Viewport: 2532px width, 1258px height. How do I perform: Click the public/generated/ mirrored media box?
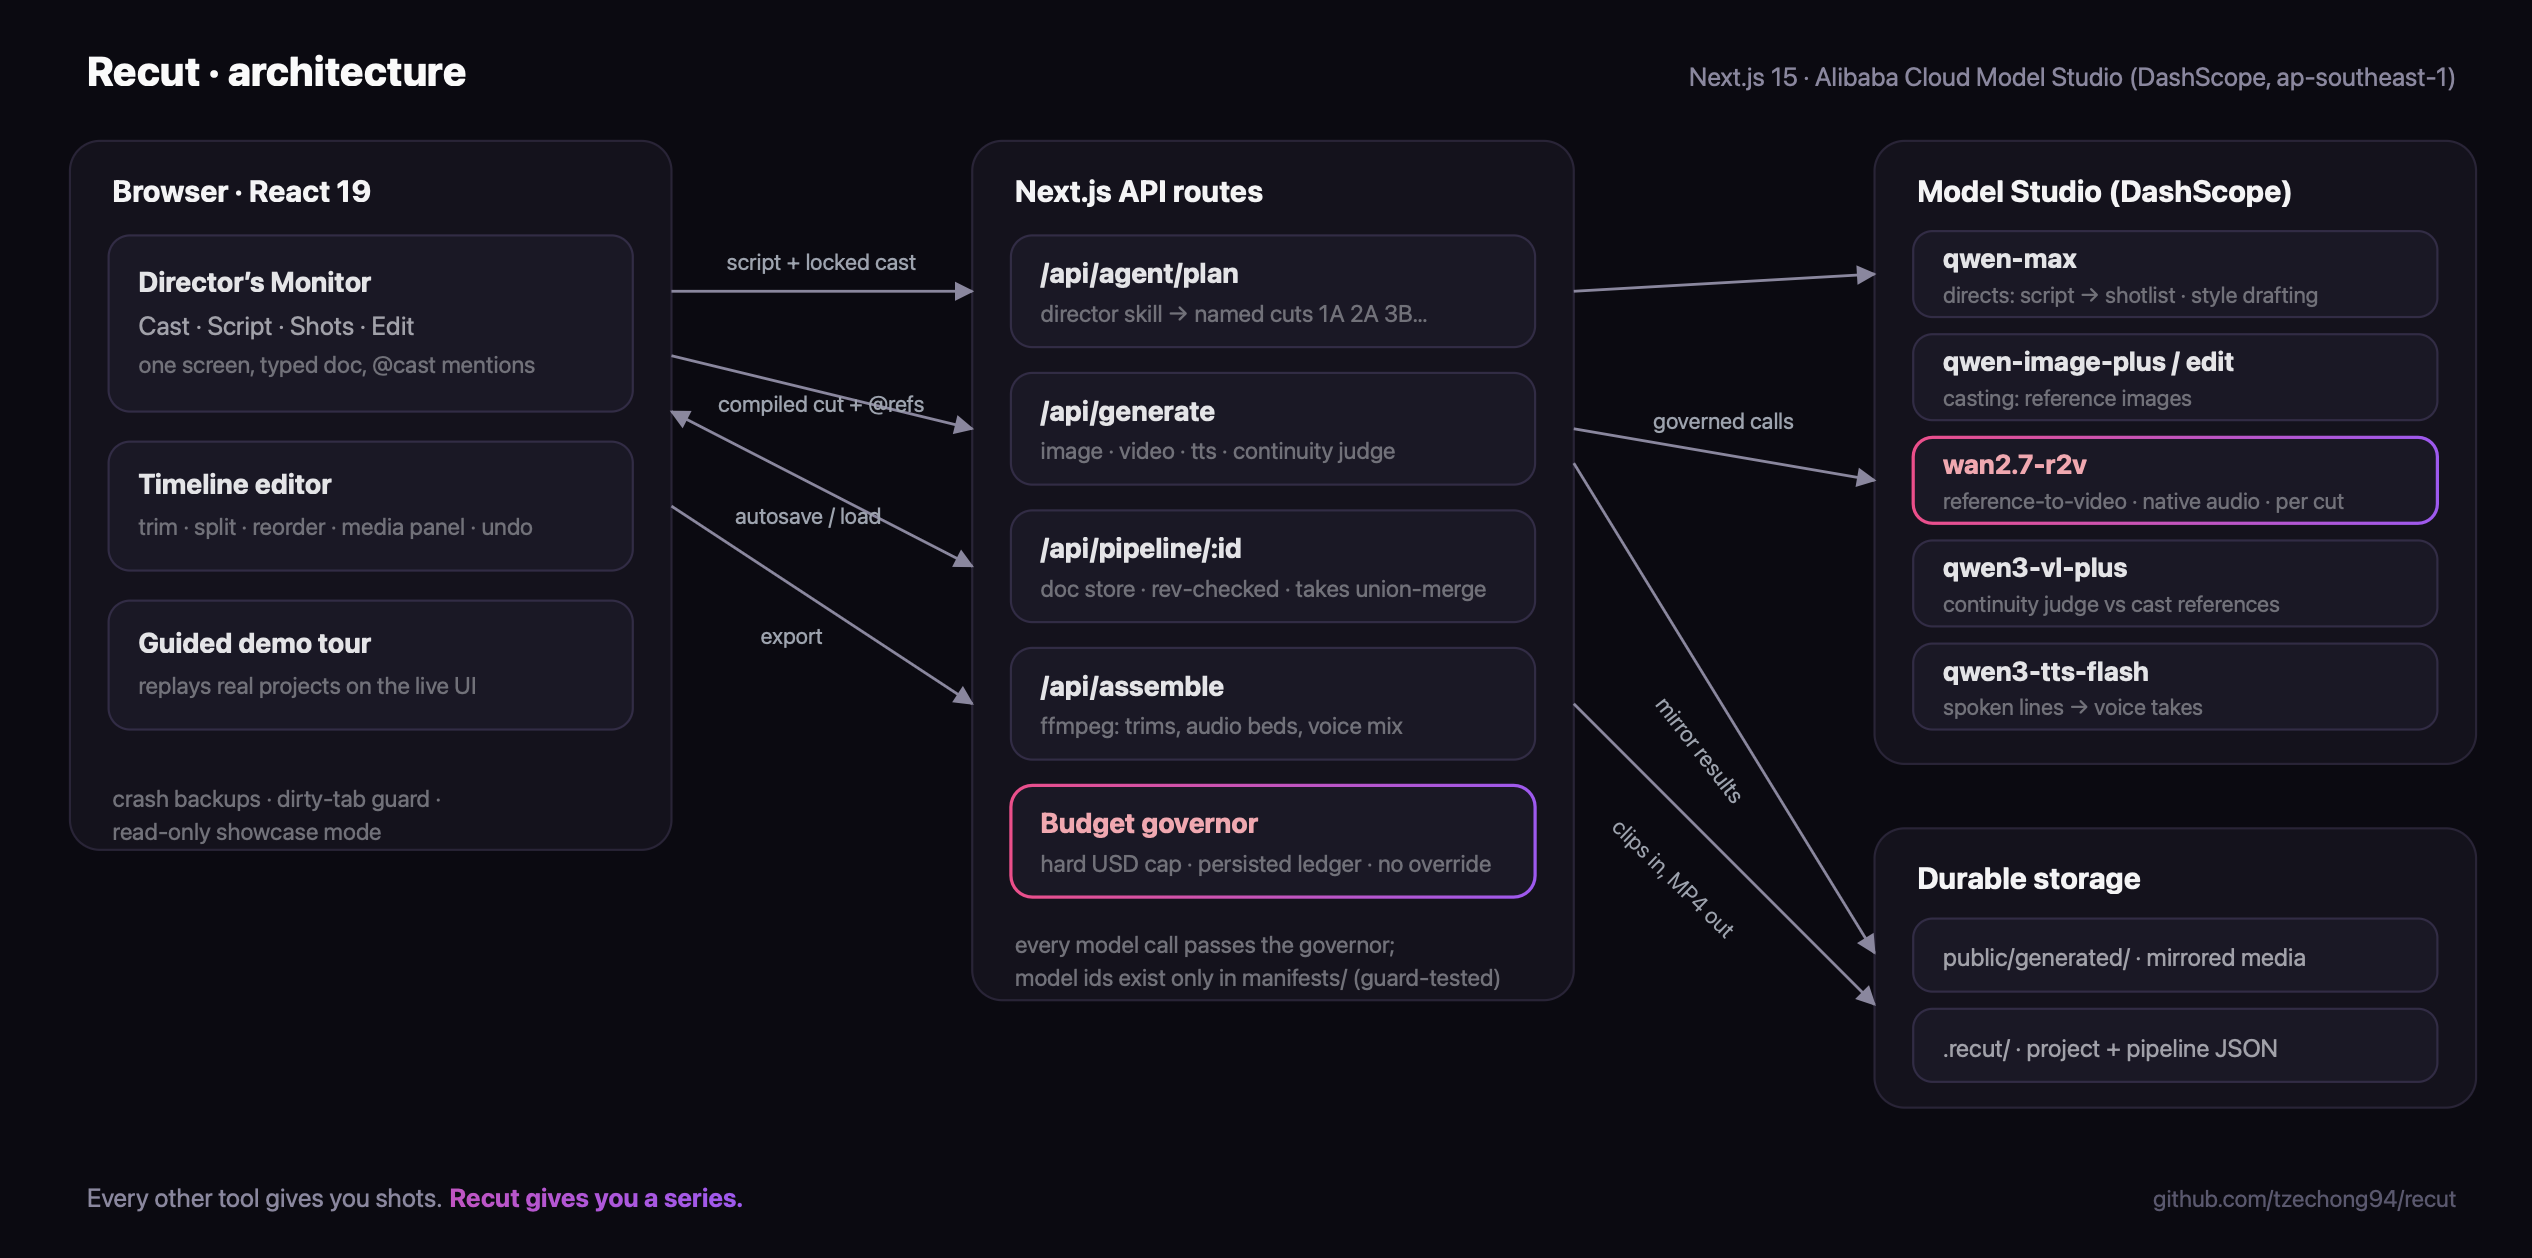[x=2174, y=955]
